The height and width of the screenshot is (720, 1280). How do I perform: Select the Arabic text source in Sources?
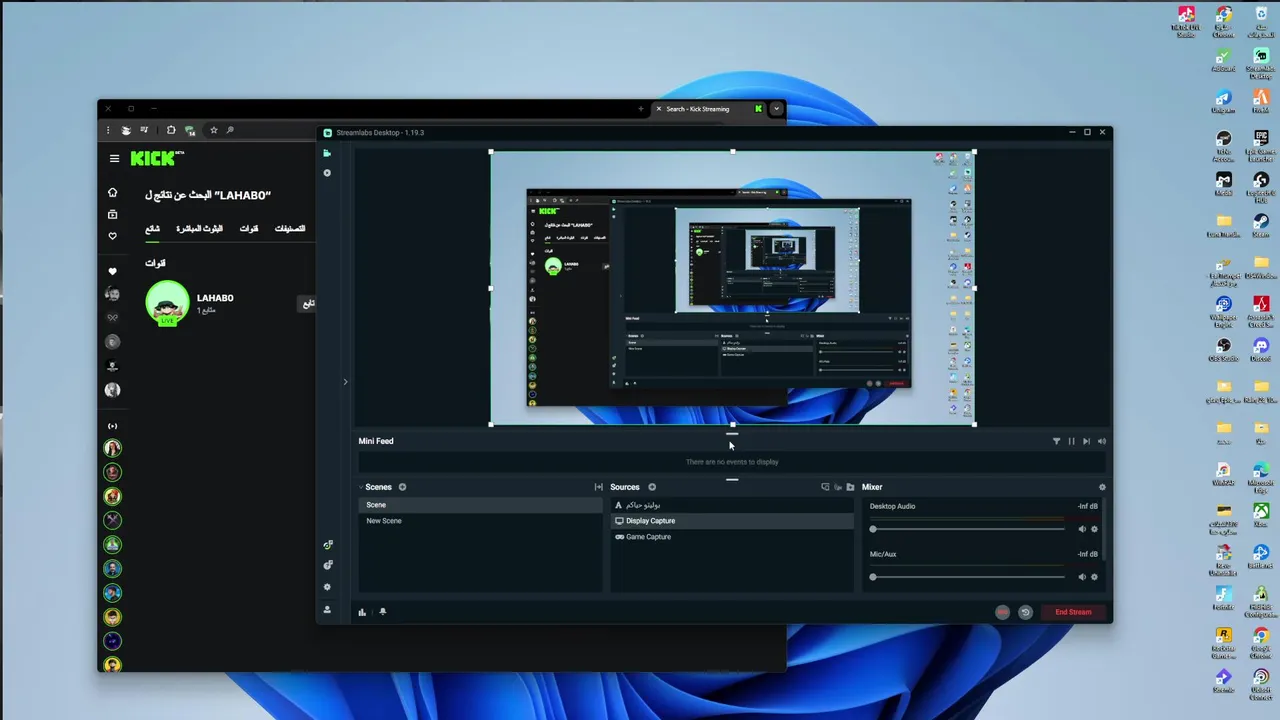732,505
